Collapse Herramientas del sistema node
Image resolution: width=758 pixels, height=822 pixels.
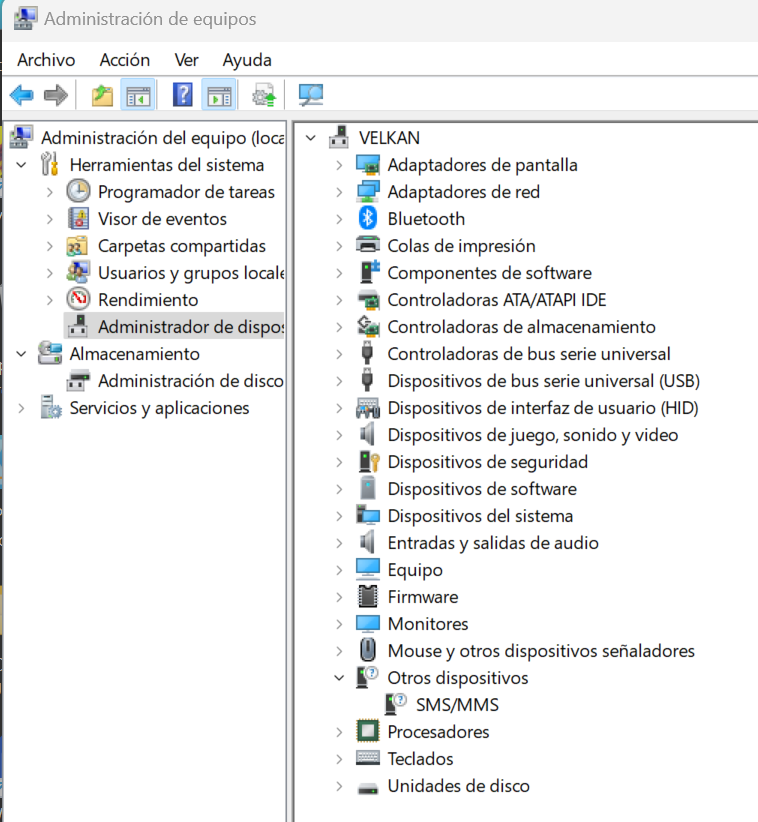[x=21, y=165]
